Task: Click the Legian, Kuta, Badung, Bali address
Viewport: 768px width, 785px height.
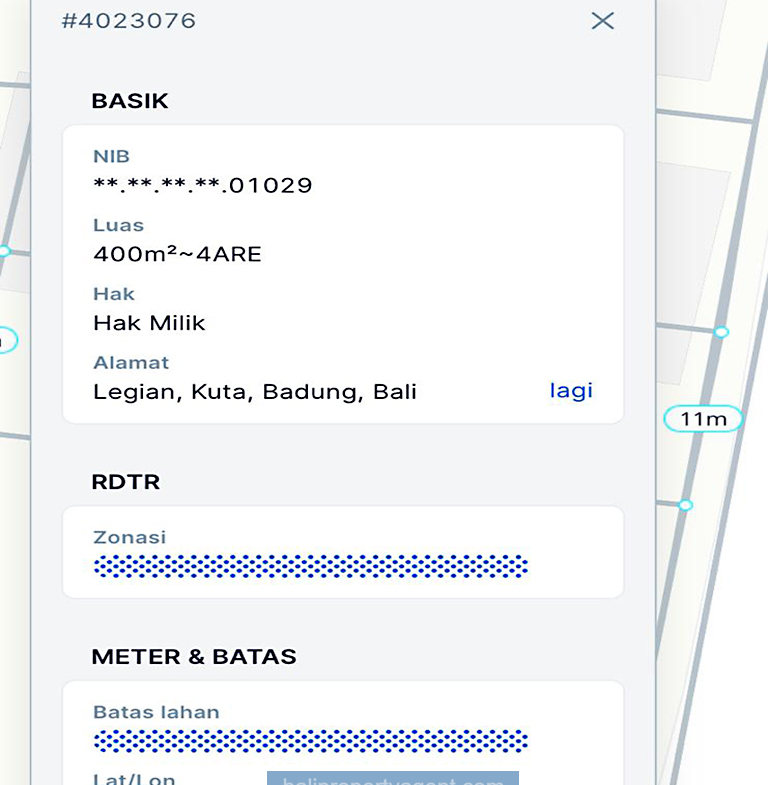Action: point(255,391)
